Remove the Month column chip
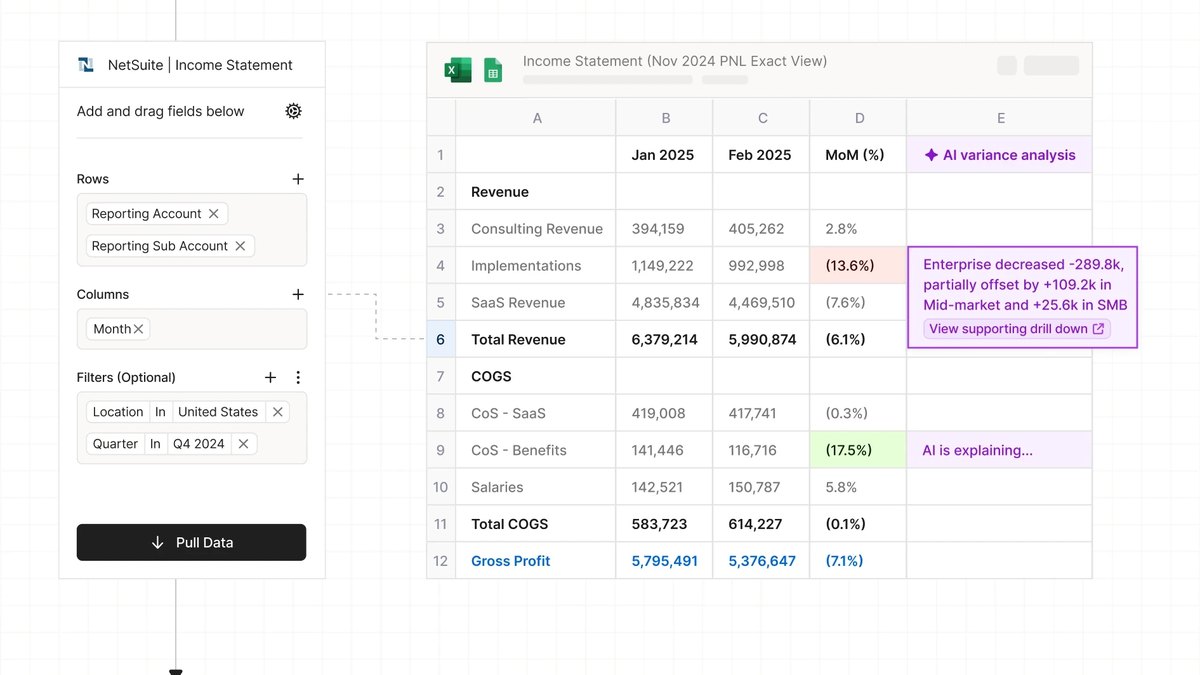1200x675 pixels. (139, 329)
